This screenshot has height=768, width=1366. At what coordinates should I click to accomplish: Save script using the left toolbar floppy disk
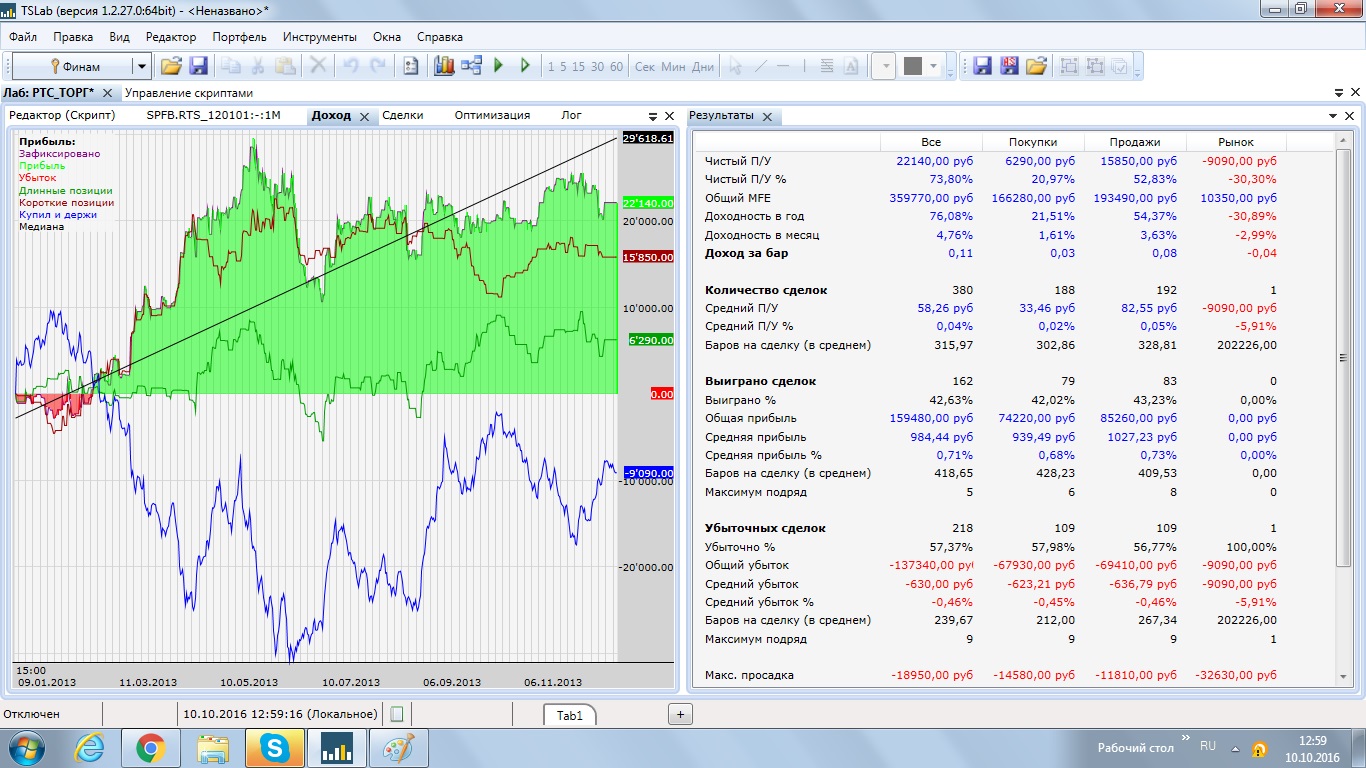(x=198, y=66)
